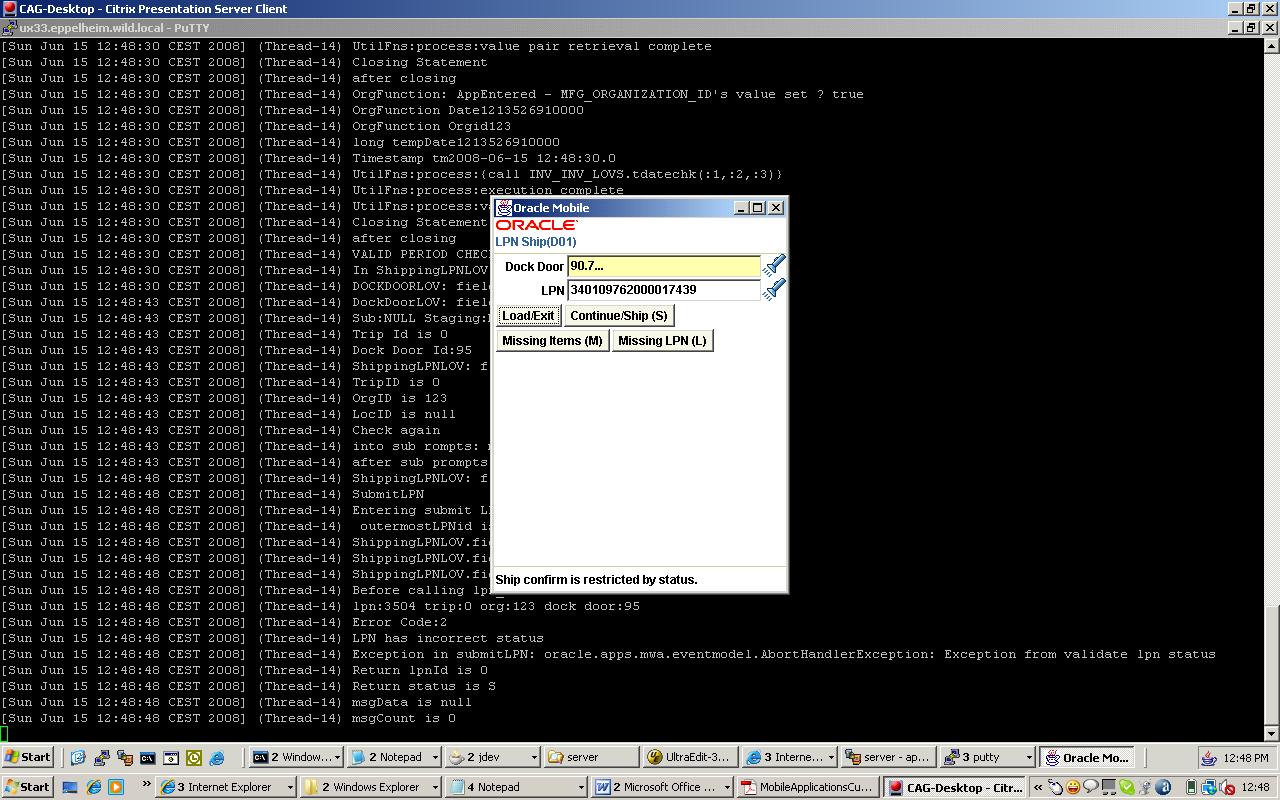Click the 'Ship confirm is restricted by status.' message

596,580
